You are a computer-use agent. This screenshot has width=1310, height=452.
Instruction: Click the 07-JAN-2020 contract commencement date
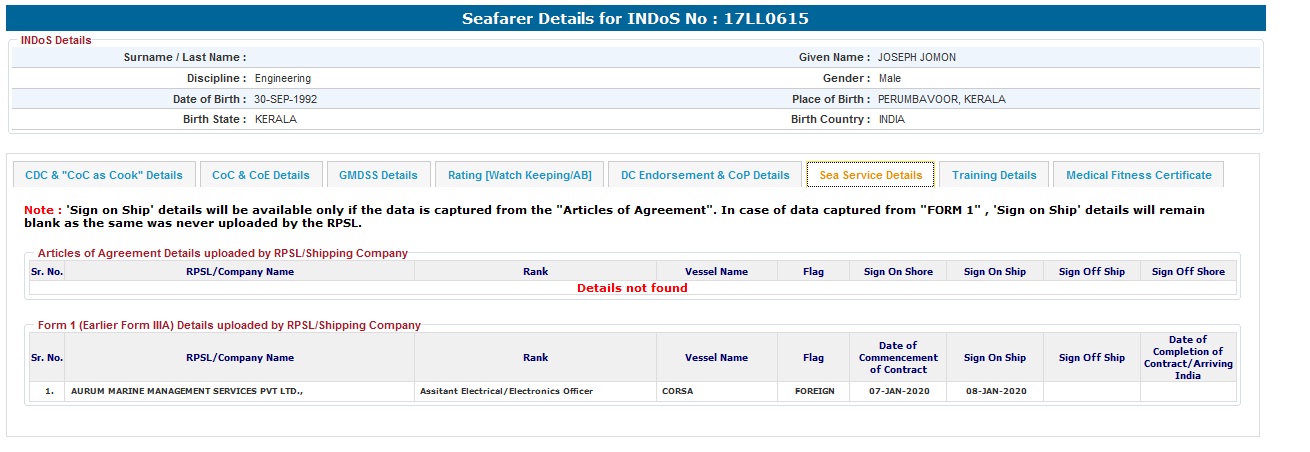point(897,391)
